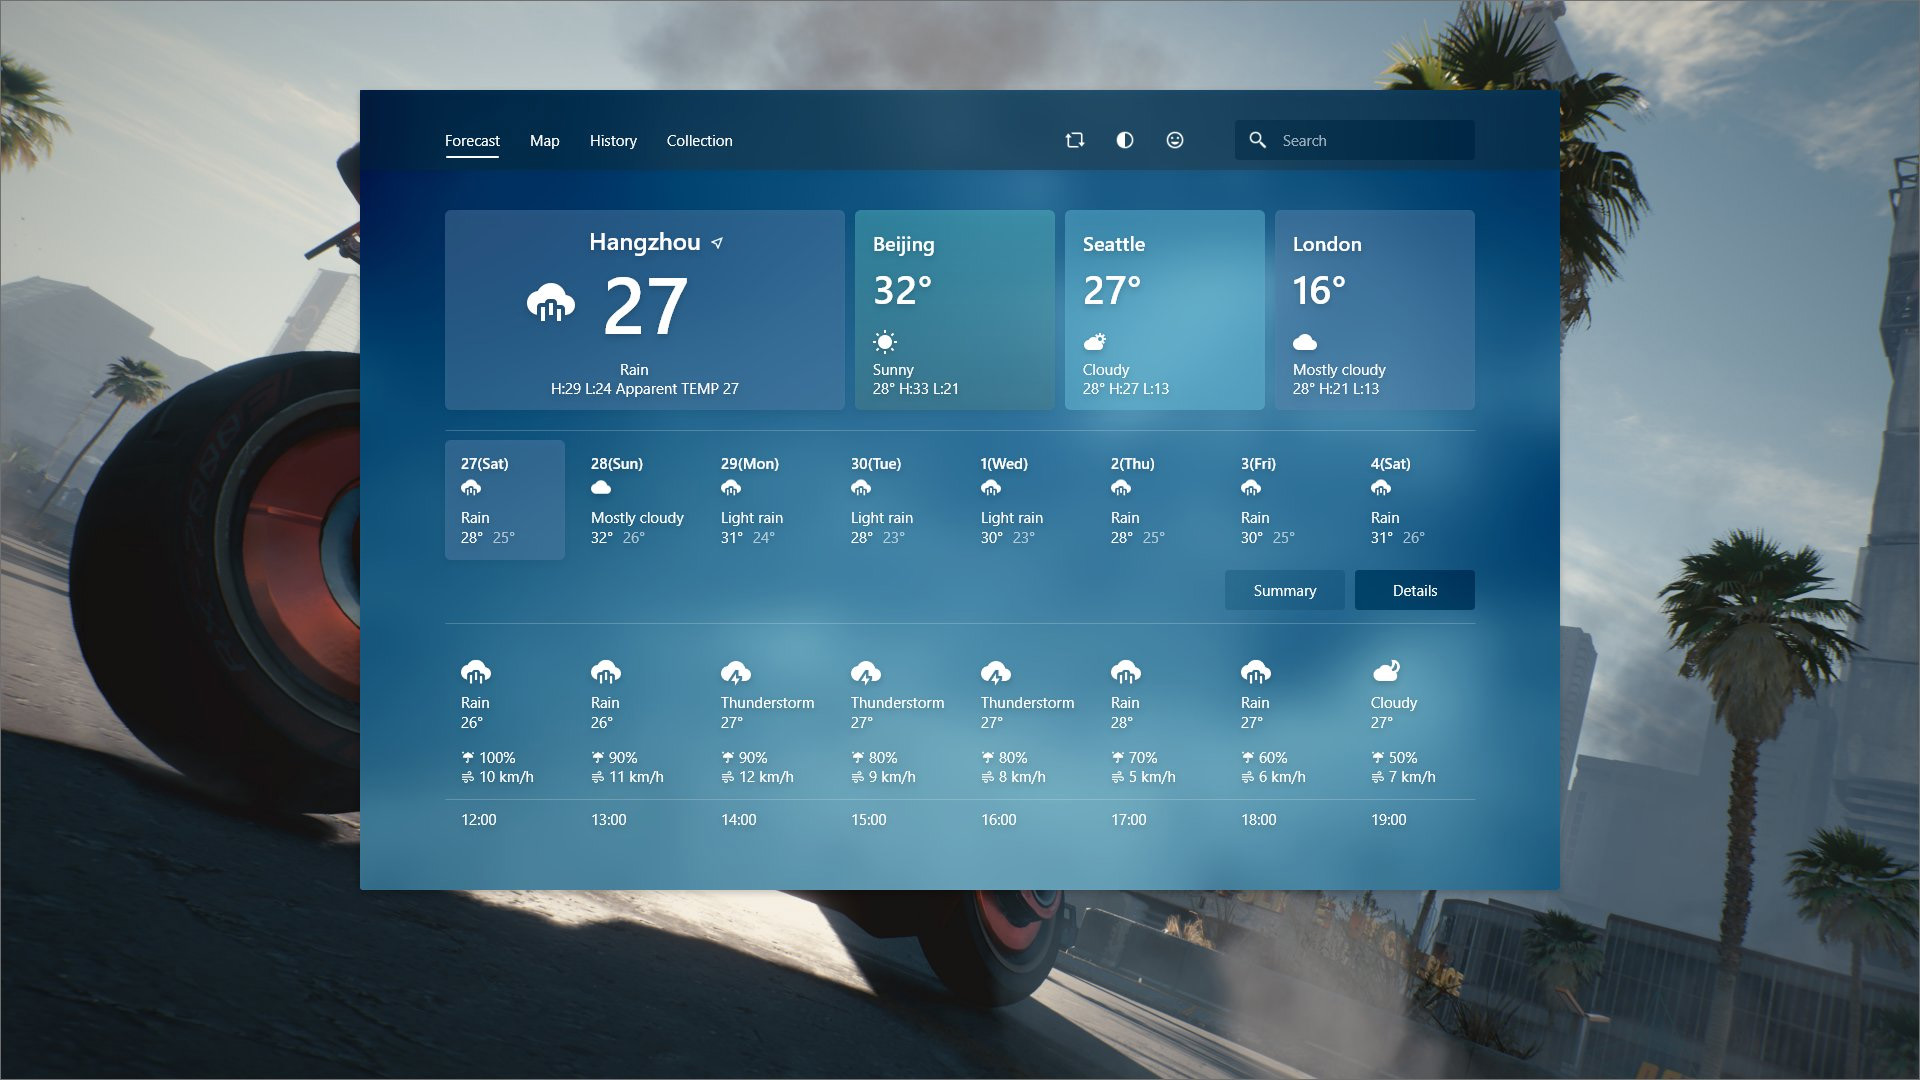Click the 16:00 thunderstorm icon
1920x1080 pixels.
tap(996, 672)
